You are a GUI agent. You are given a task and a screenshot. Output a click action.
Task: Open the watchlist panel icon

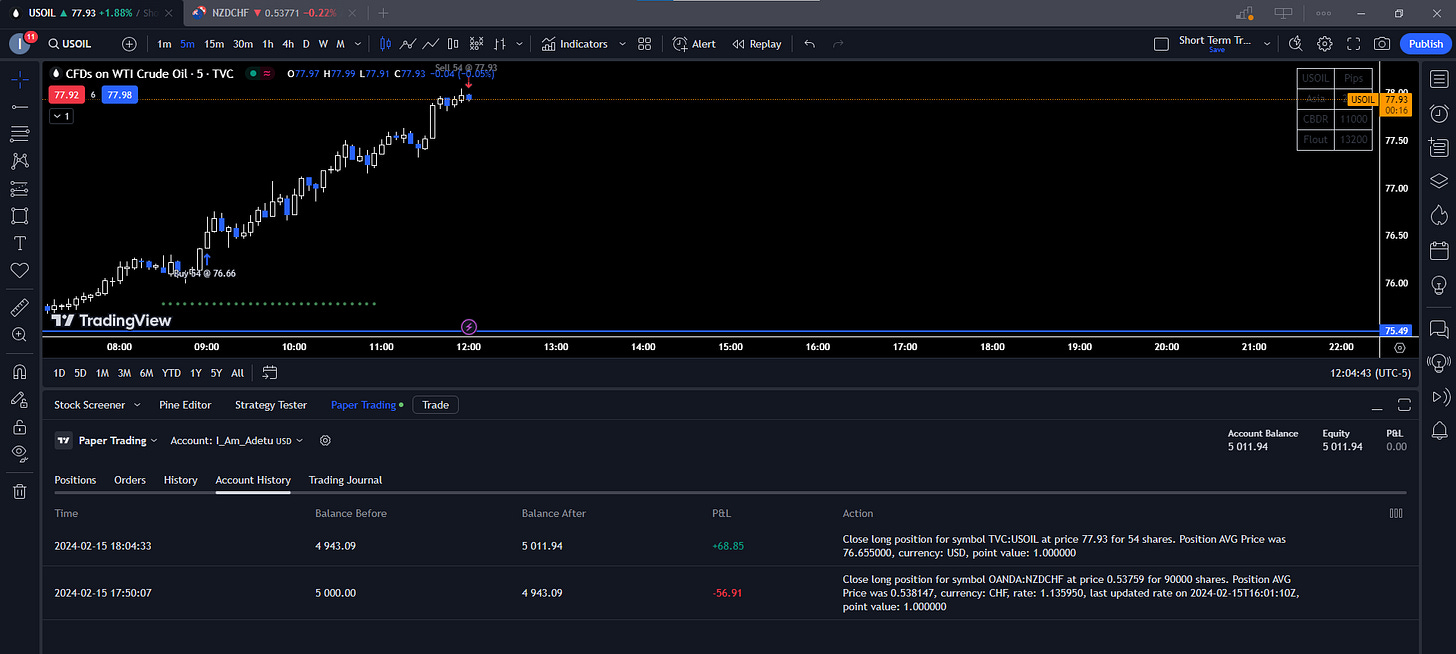[x=1439, y=79]
